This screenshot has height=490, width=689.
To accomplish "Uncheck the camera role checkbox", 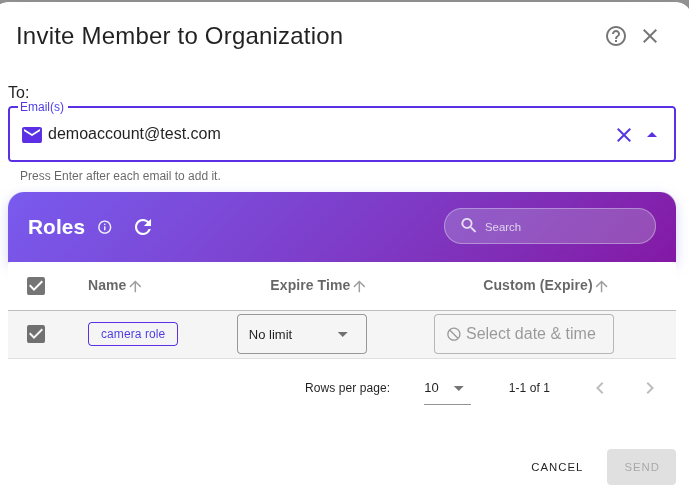I will click(36, 334).
